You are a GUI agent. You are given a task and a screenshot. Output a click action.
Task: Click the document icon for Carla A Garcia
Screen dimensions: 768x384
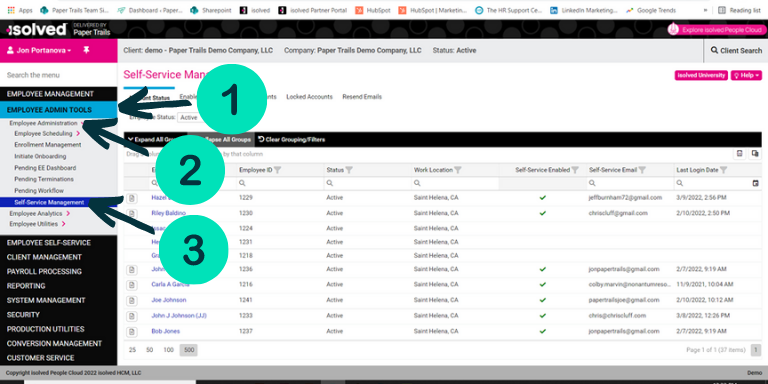[131, 285]
